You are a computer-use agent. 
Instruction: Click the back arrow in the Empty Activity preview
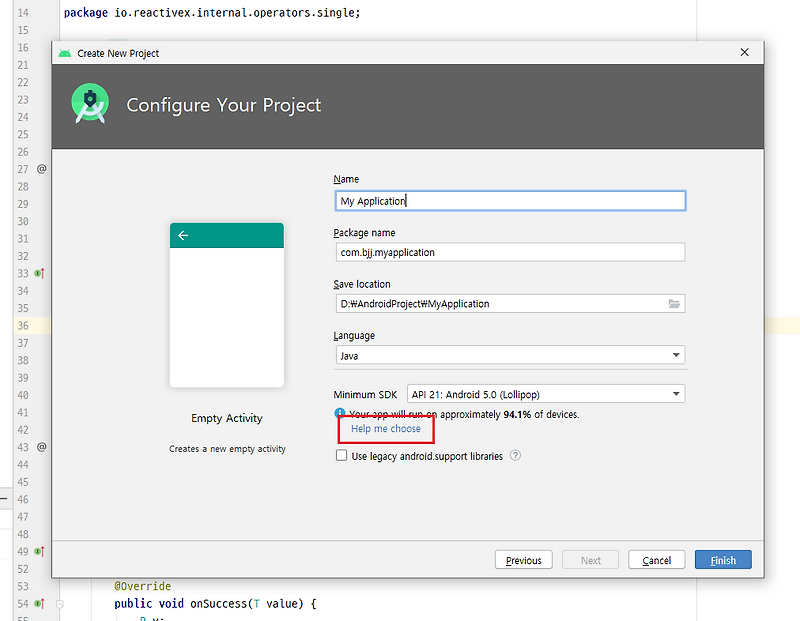click(x=183, y=235)
